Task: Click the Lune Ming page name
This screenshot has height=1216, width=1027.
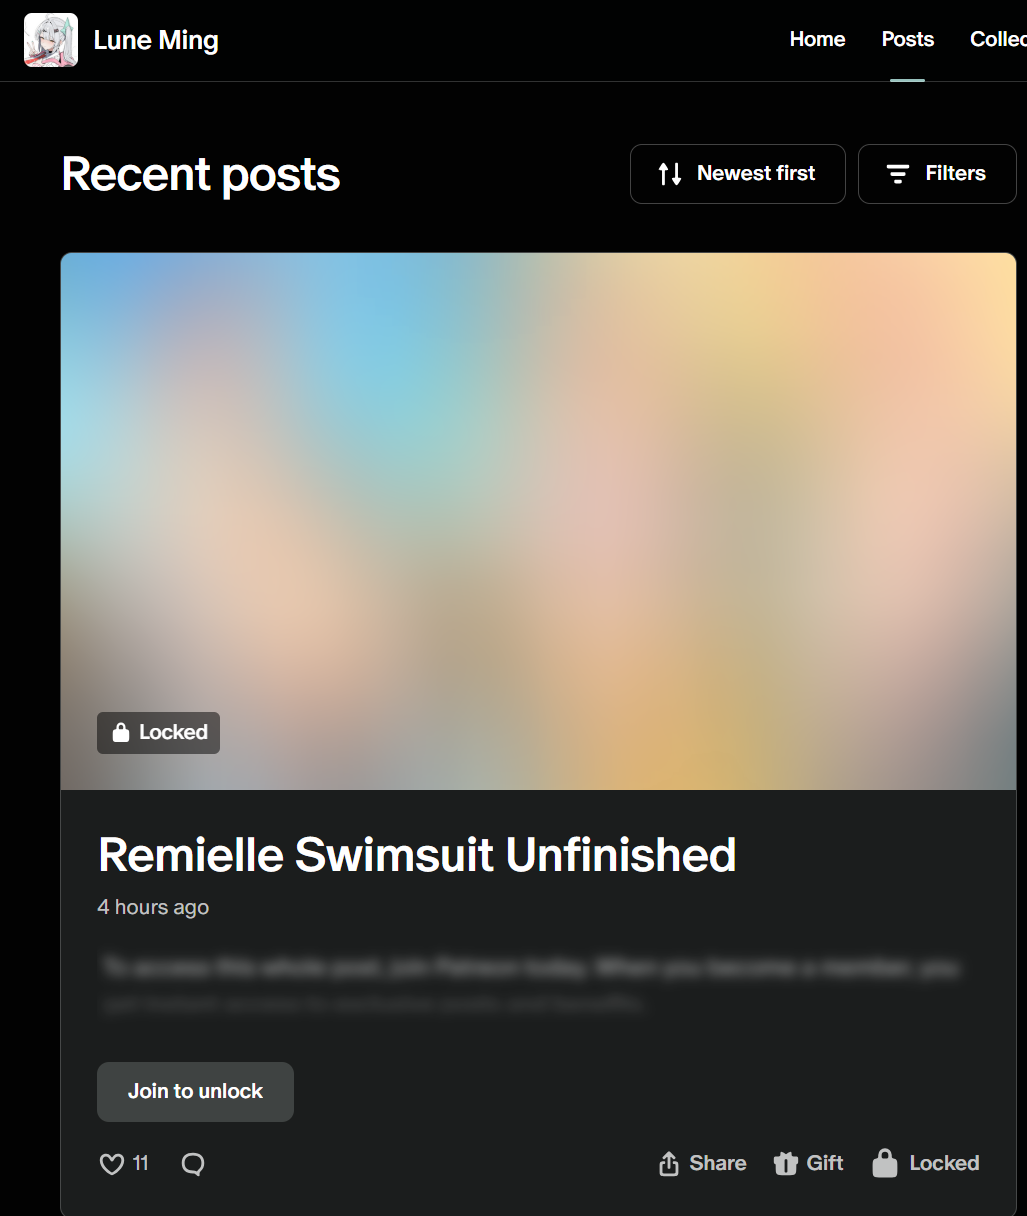Action: [156, 40]
